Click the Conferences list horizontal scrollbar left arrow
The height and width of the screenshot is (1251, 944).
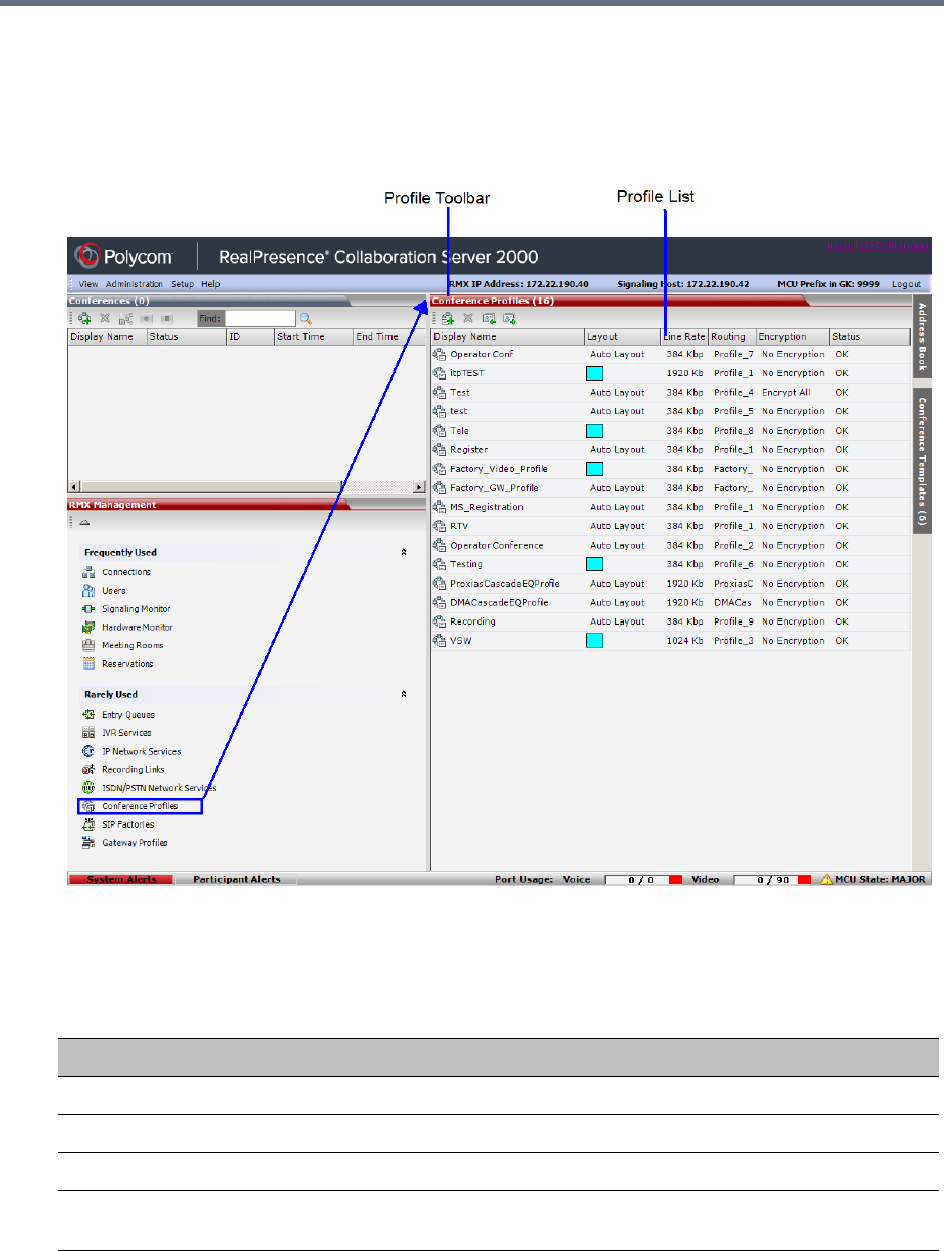click(x=73, y=486)
